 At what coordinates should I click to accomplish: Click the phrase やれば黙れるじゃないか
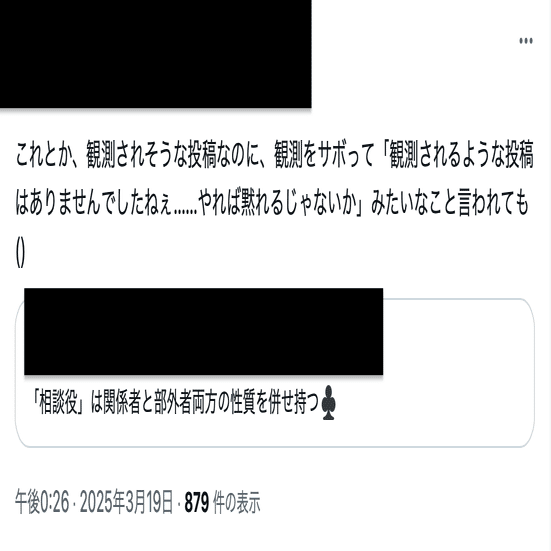click(281, 203)
